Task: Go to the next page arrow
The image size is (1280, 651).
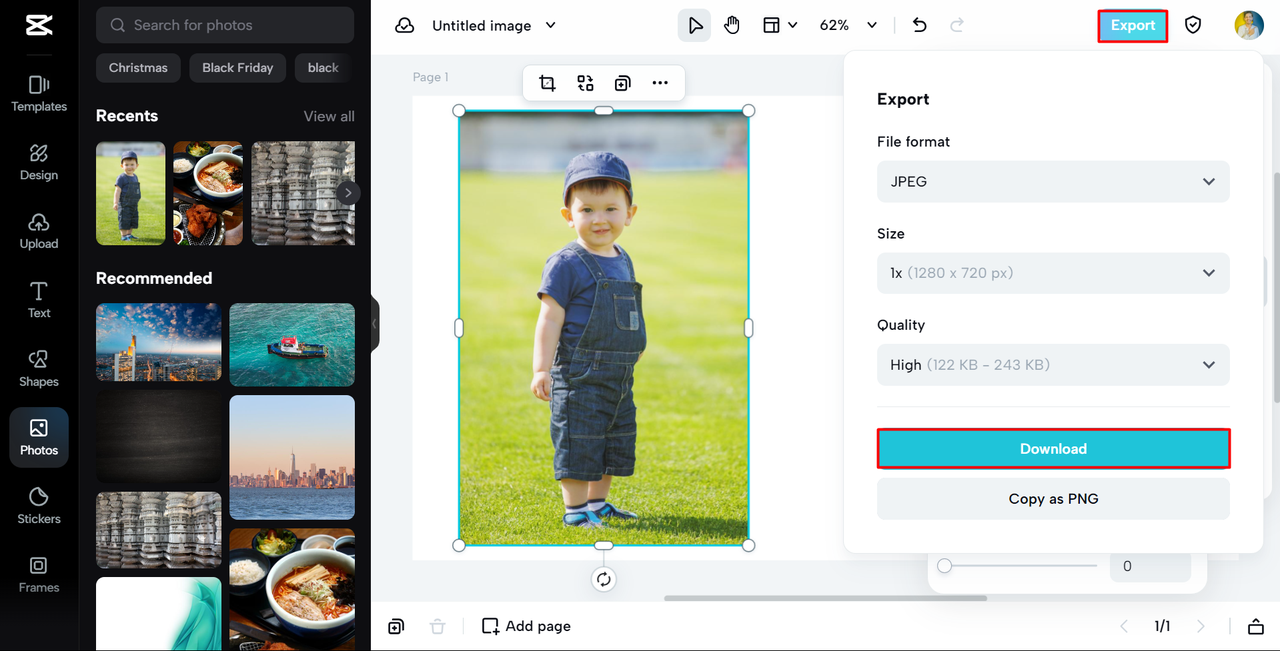Action: coord(1201,626)
